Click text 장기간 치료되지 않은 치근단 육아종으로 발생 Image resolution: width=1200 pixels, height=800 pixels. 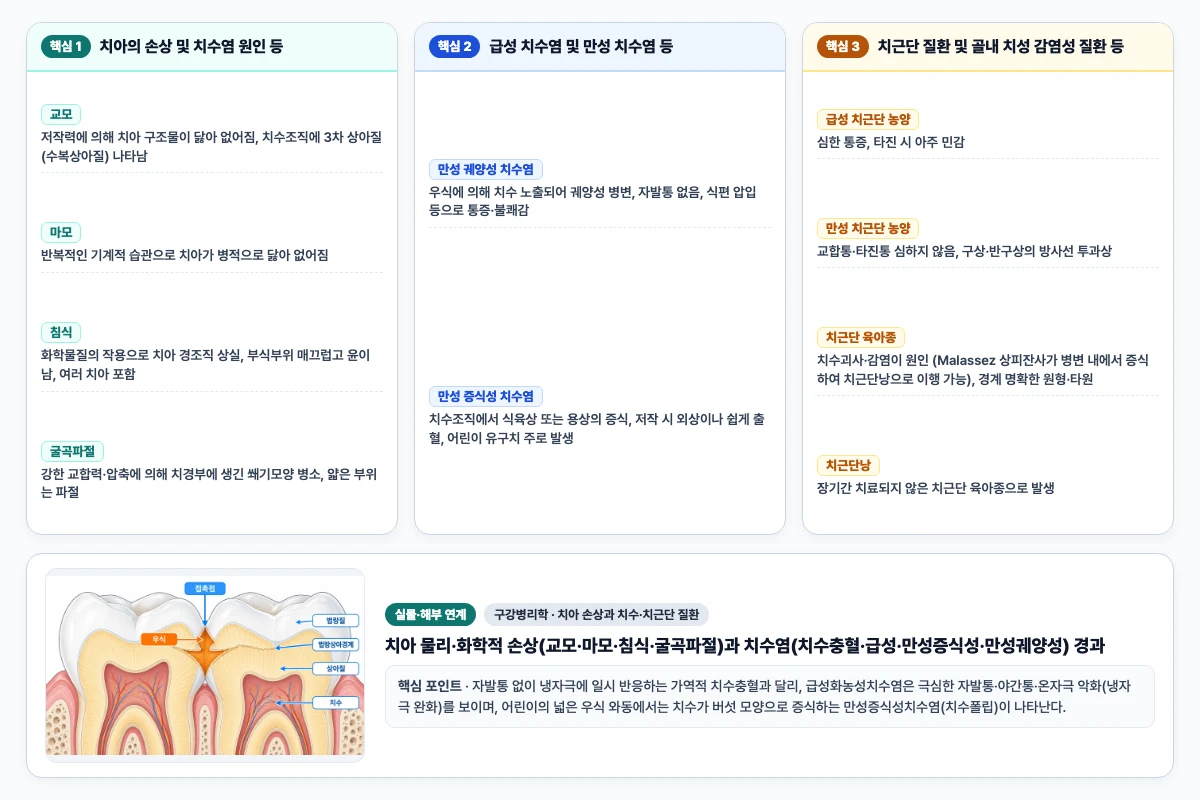point(936,488)
